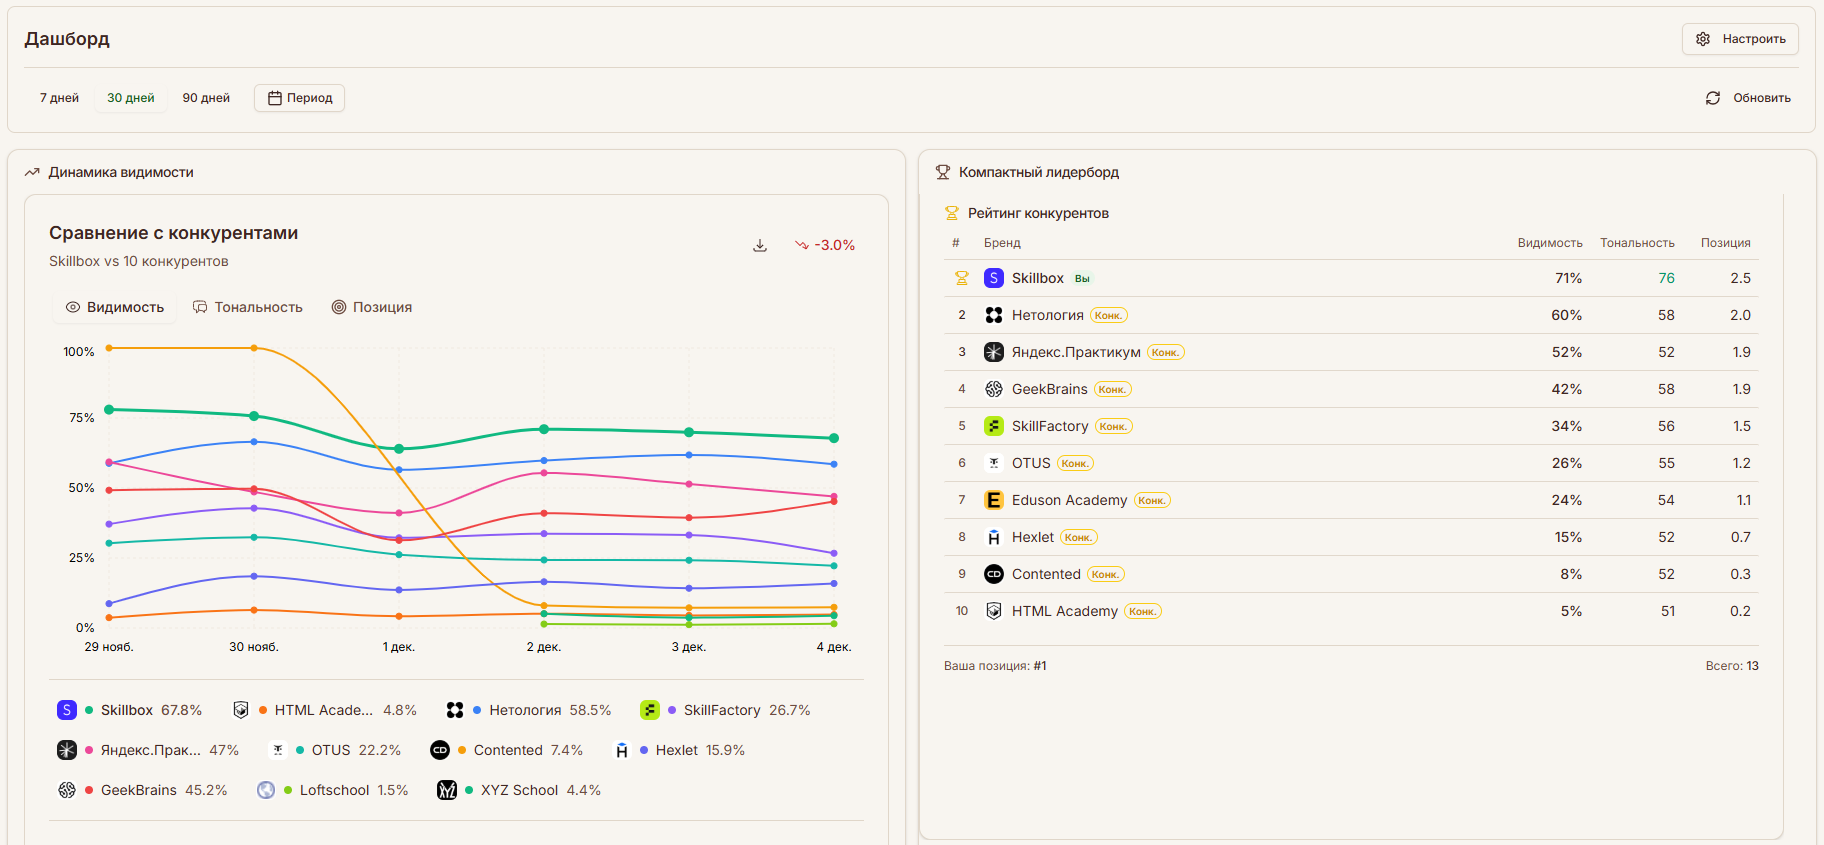Switch to the Позиция chart tab
1824x845 pixels.
pyautogui.click(x=372, y=307)
